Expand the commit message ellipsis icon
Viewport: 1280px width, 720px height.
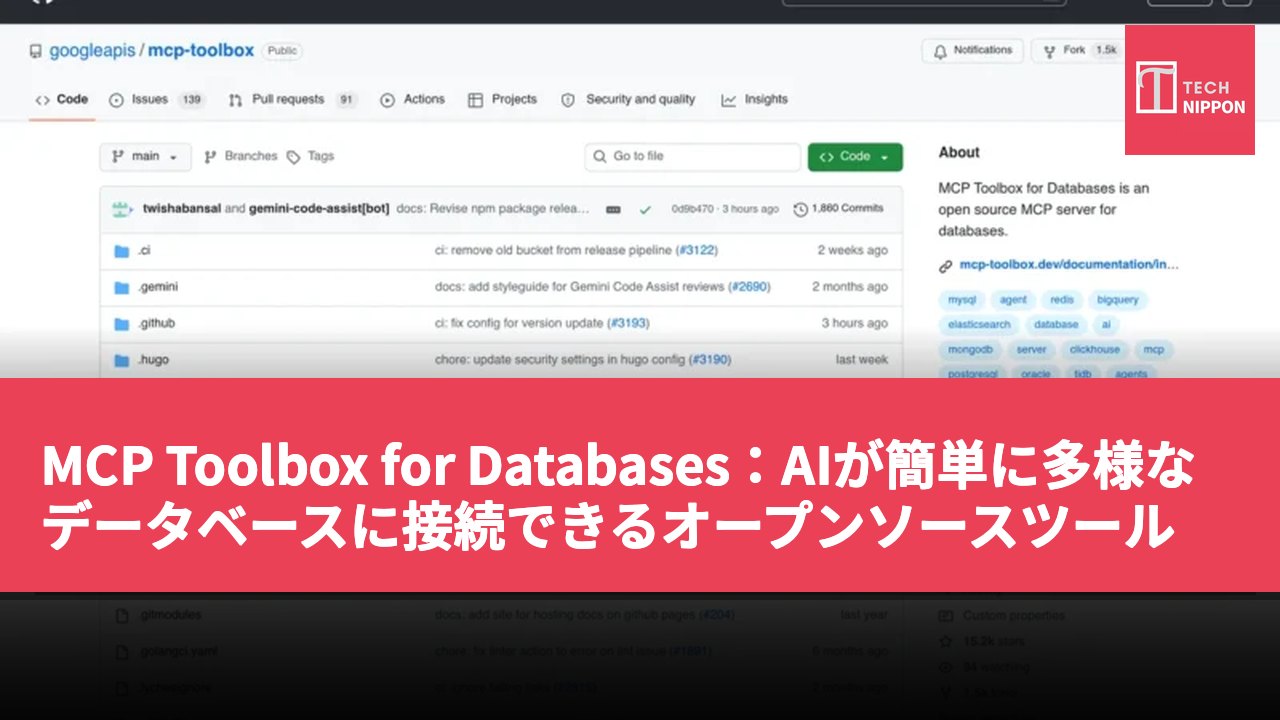(x=613, y=210)
